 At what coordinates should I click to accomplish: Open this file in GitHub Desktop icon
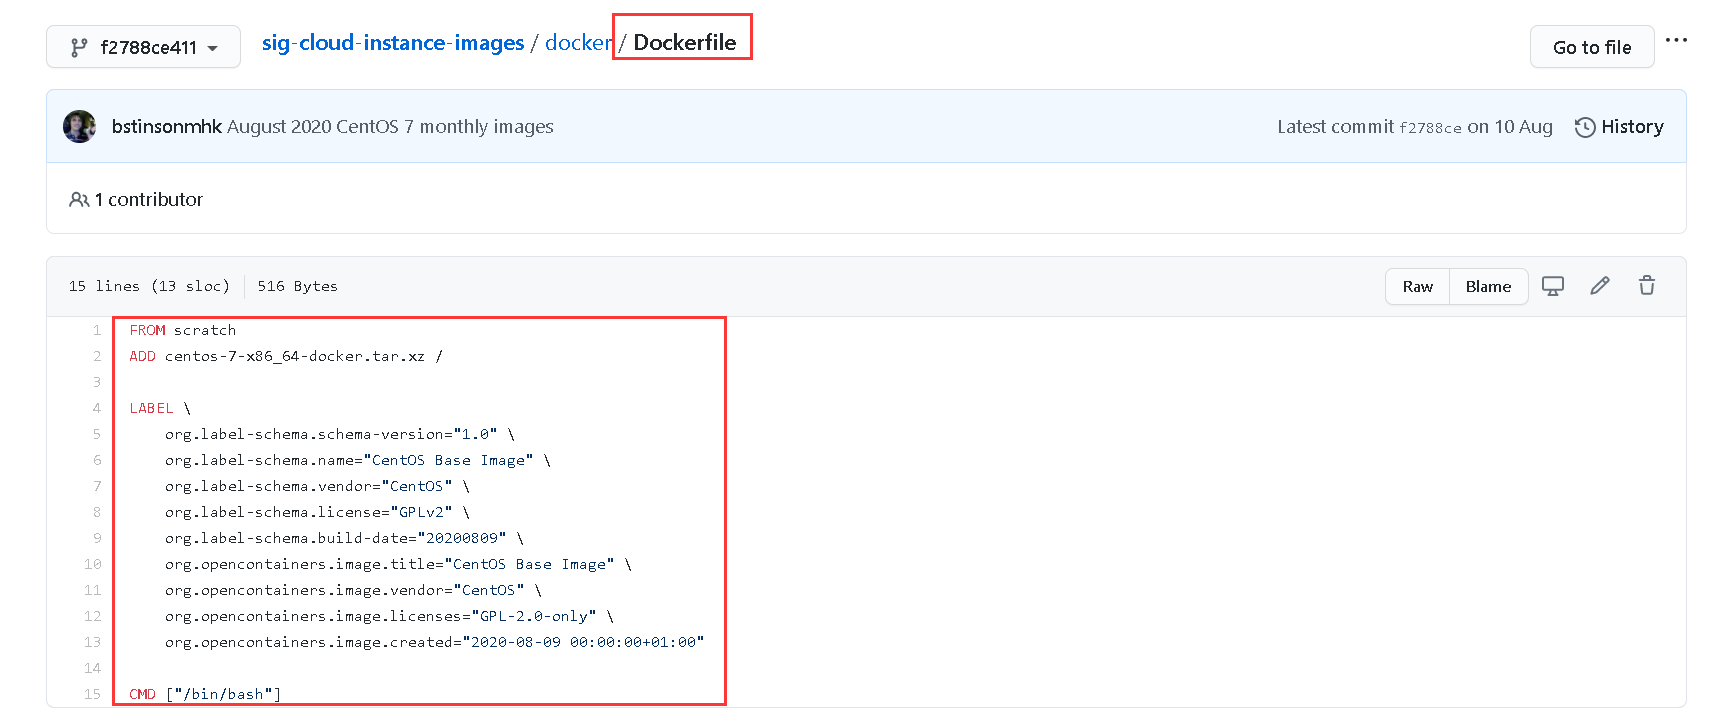click(x=1553, y=287)
